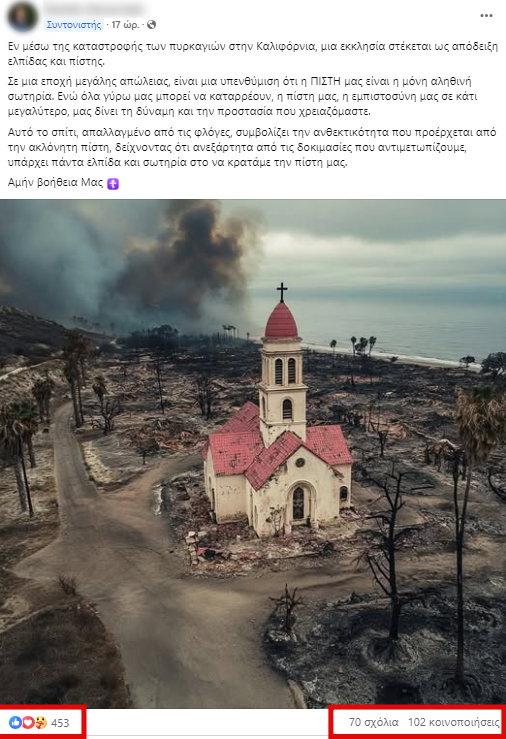Viewport: 506px width, 739px height.
Task: Open the burned landscape church photo
Action: [x=253, y=453]
